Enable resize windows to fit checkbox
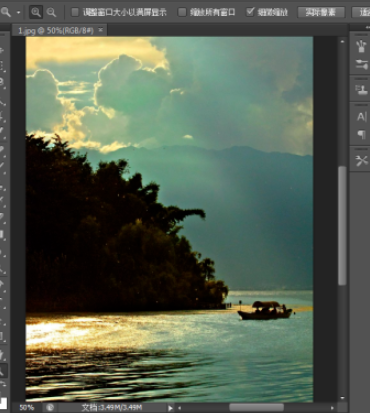This screenshot has width=370, height=413. click(x=75, y=13)
